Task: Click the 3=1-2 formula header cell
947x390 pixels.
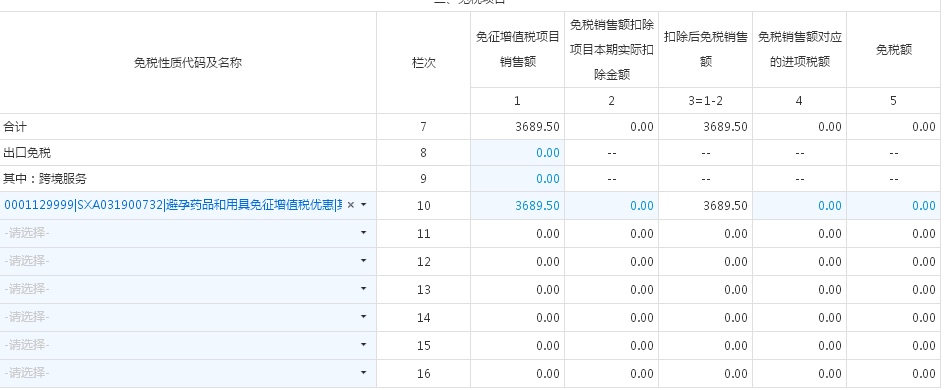Action: [705, 101]
